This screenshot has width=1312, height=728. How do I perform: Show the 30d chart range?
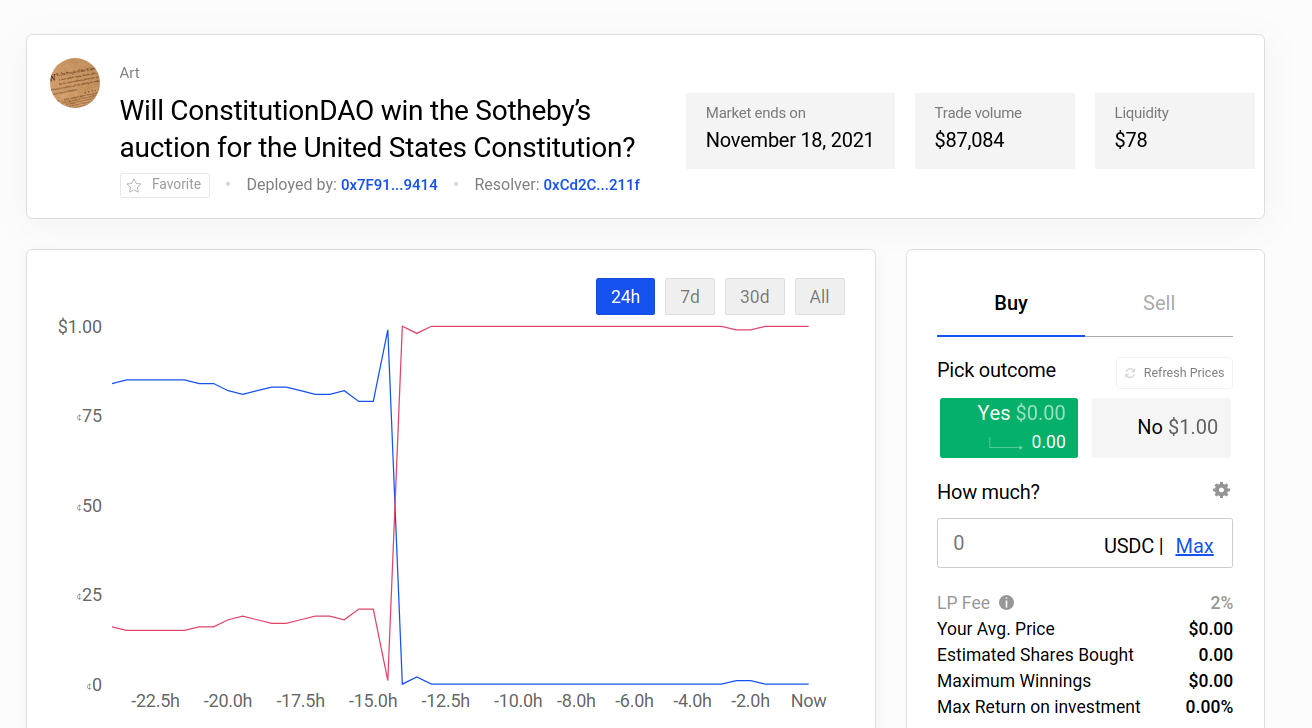(754, 297)
